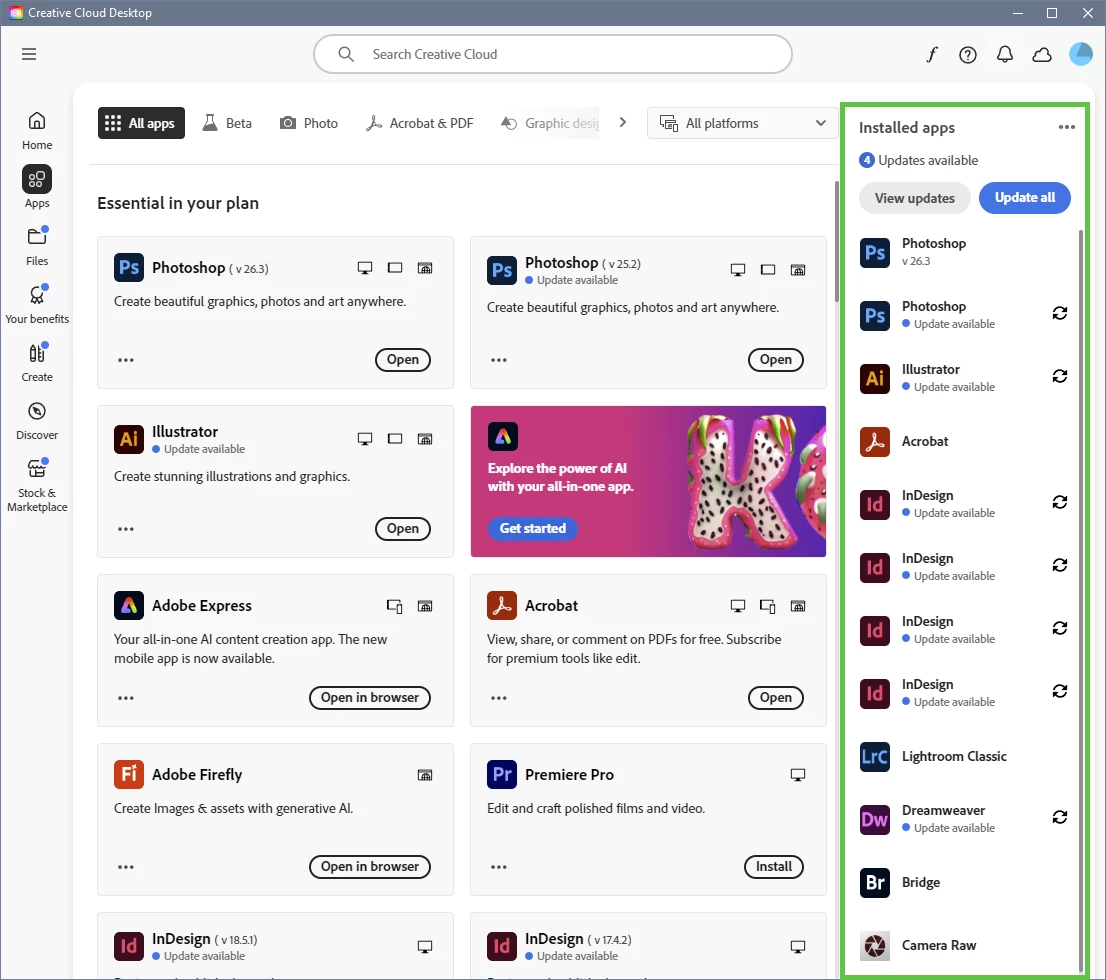The image size is (1106, 980).
Task: Open more options on Photoshop v25.2 card
Action: tap(499, 360)
